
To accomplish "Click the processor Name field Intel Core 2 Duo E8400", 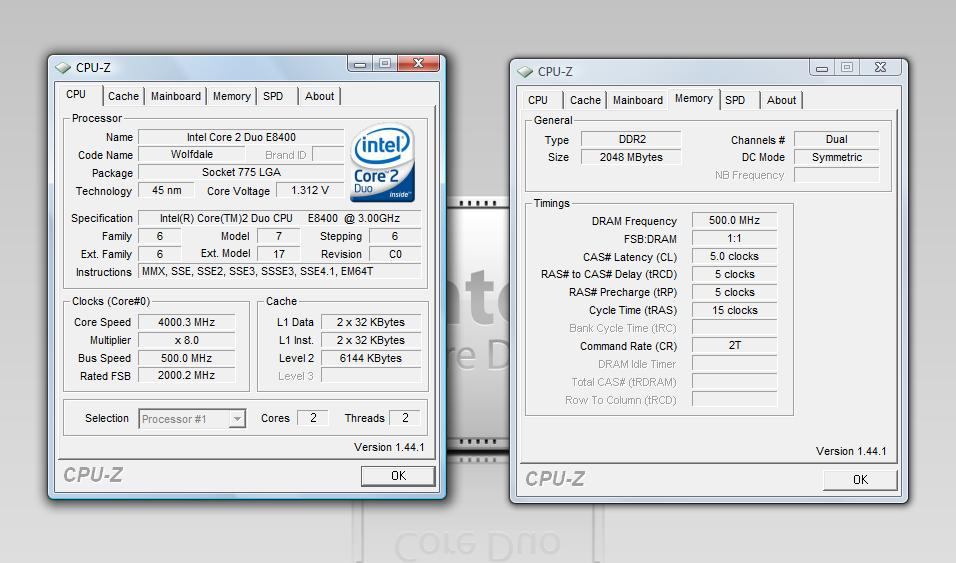I will [x=241, y=137].
